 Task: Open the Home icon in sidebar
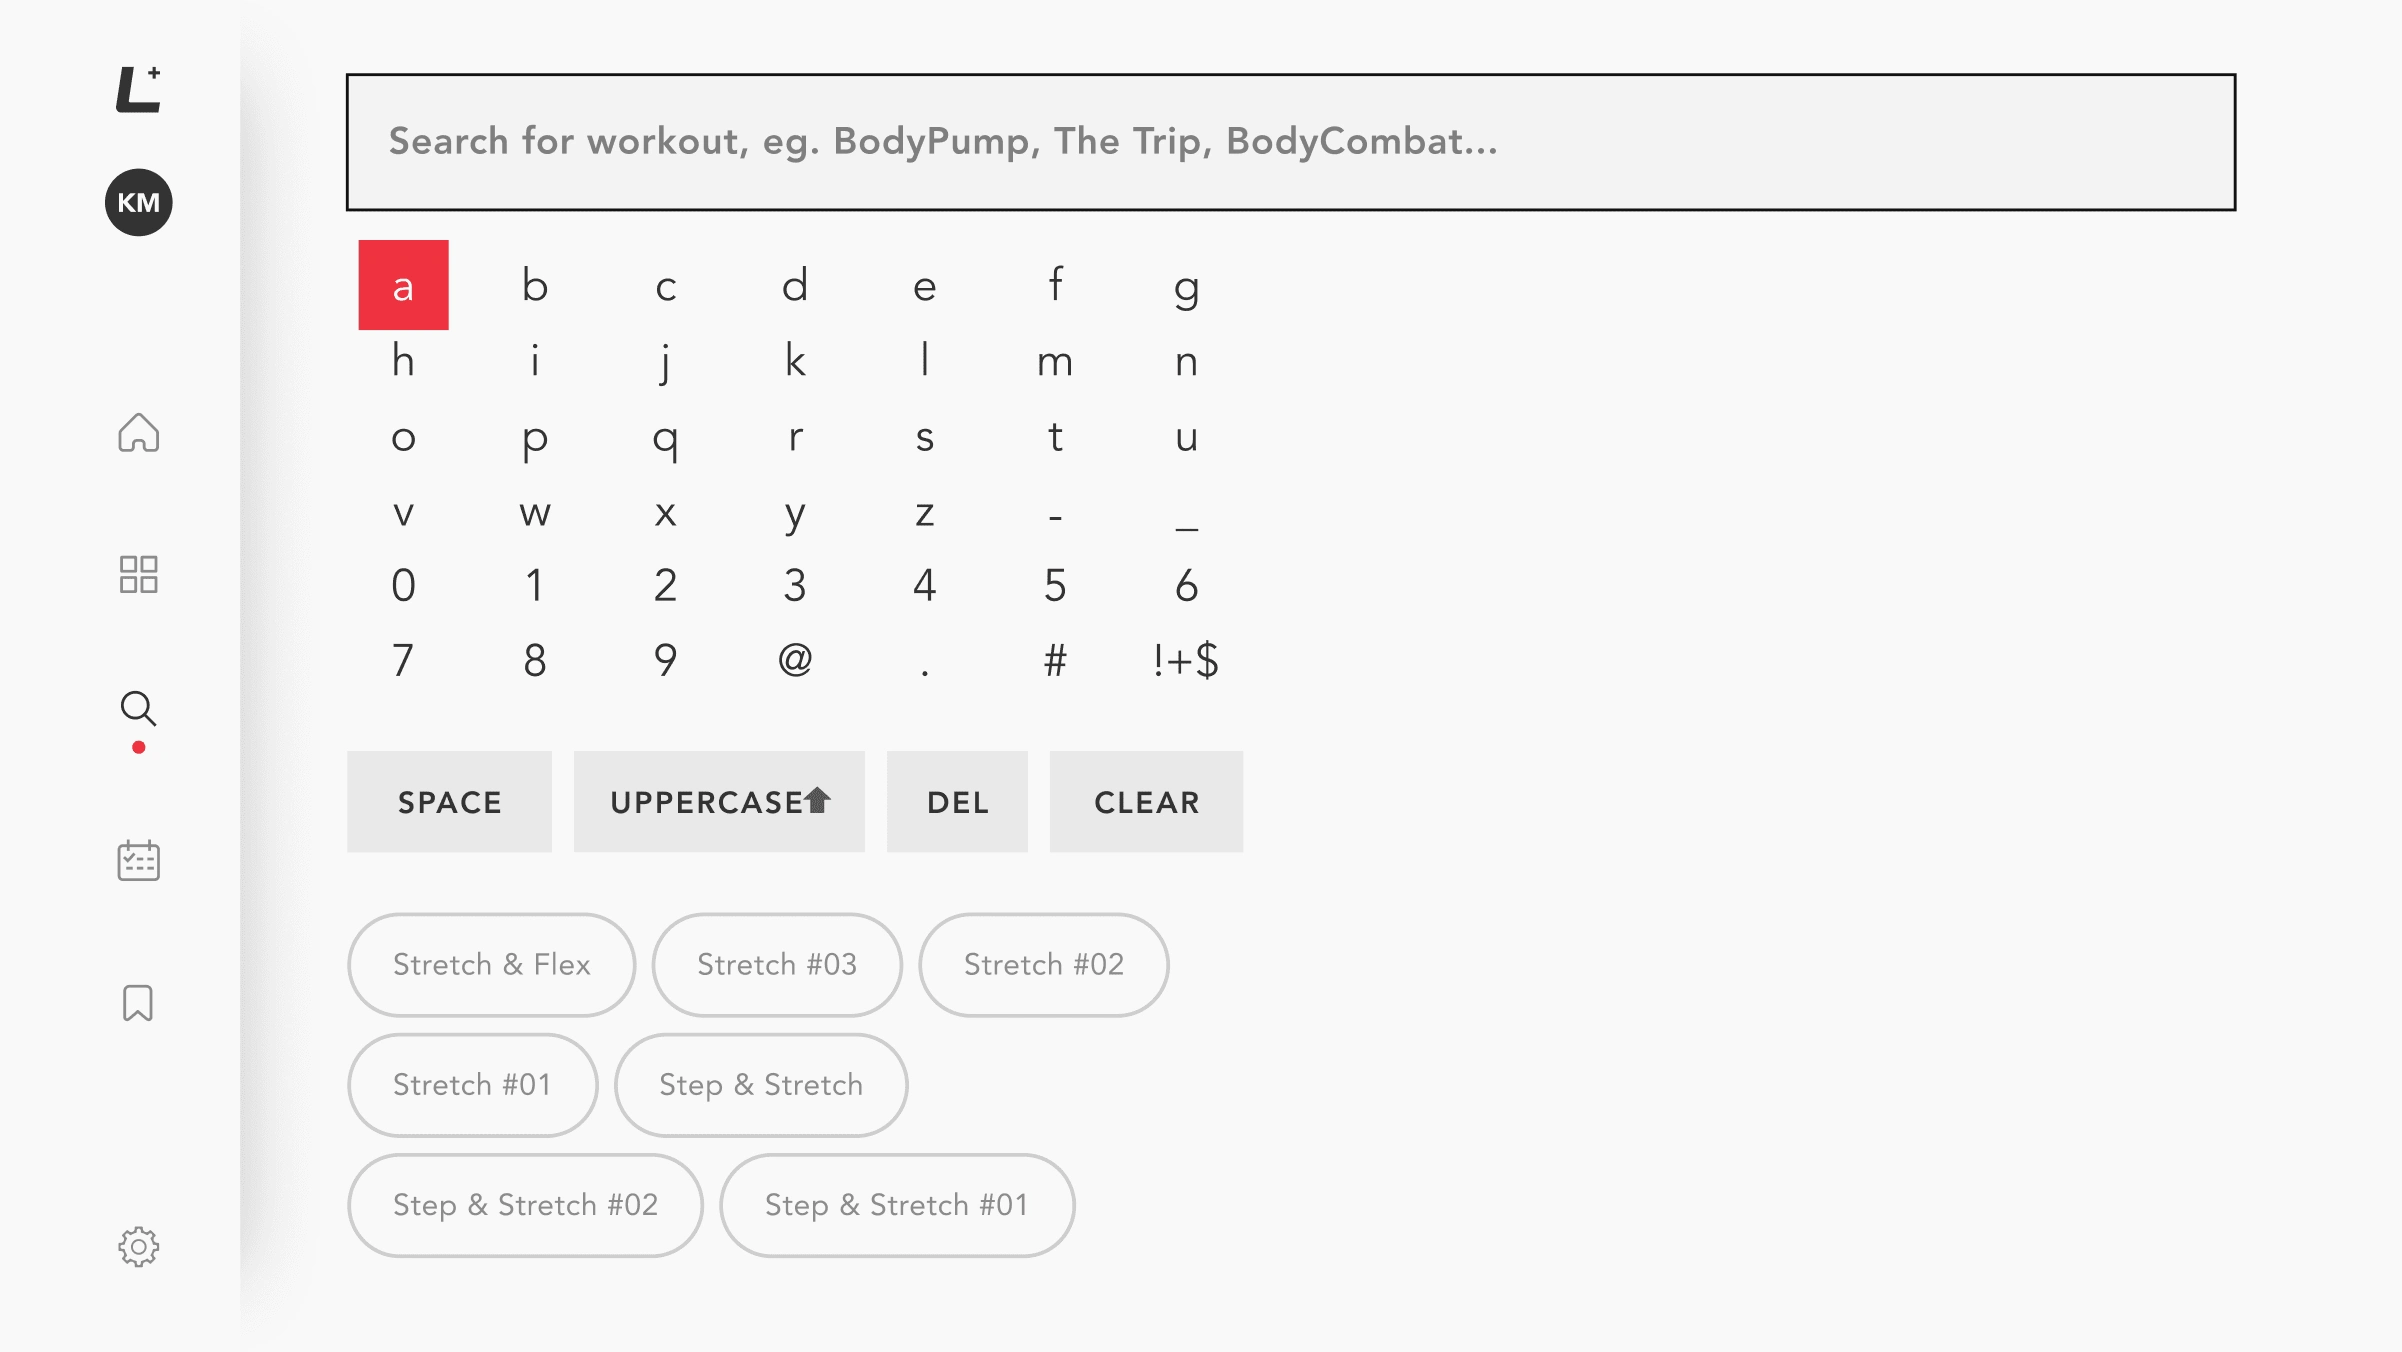138,433
